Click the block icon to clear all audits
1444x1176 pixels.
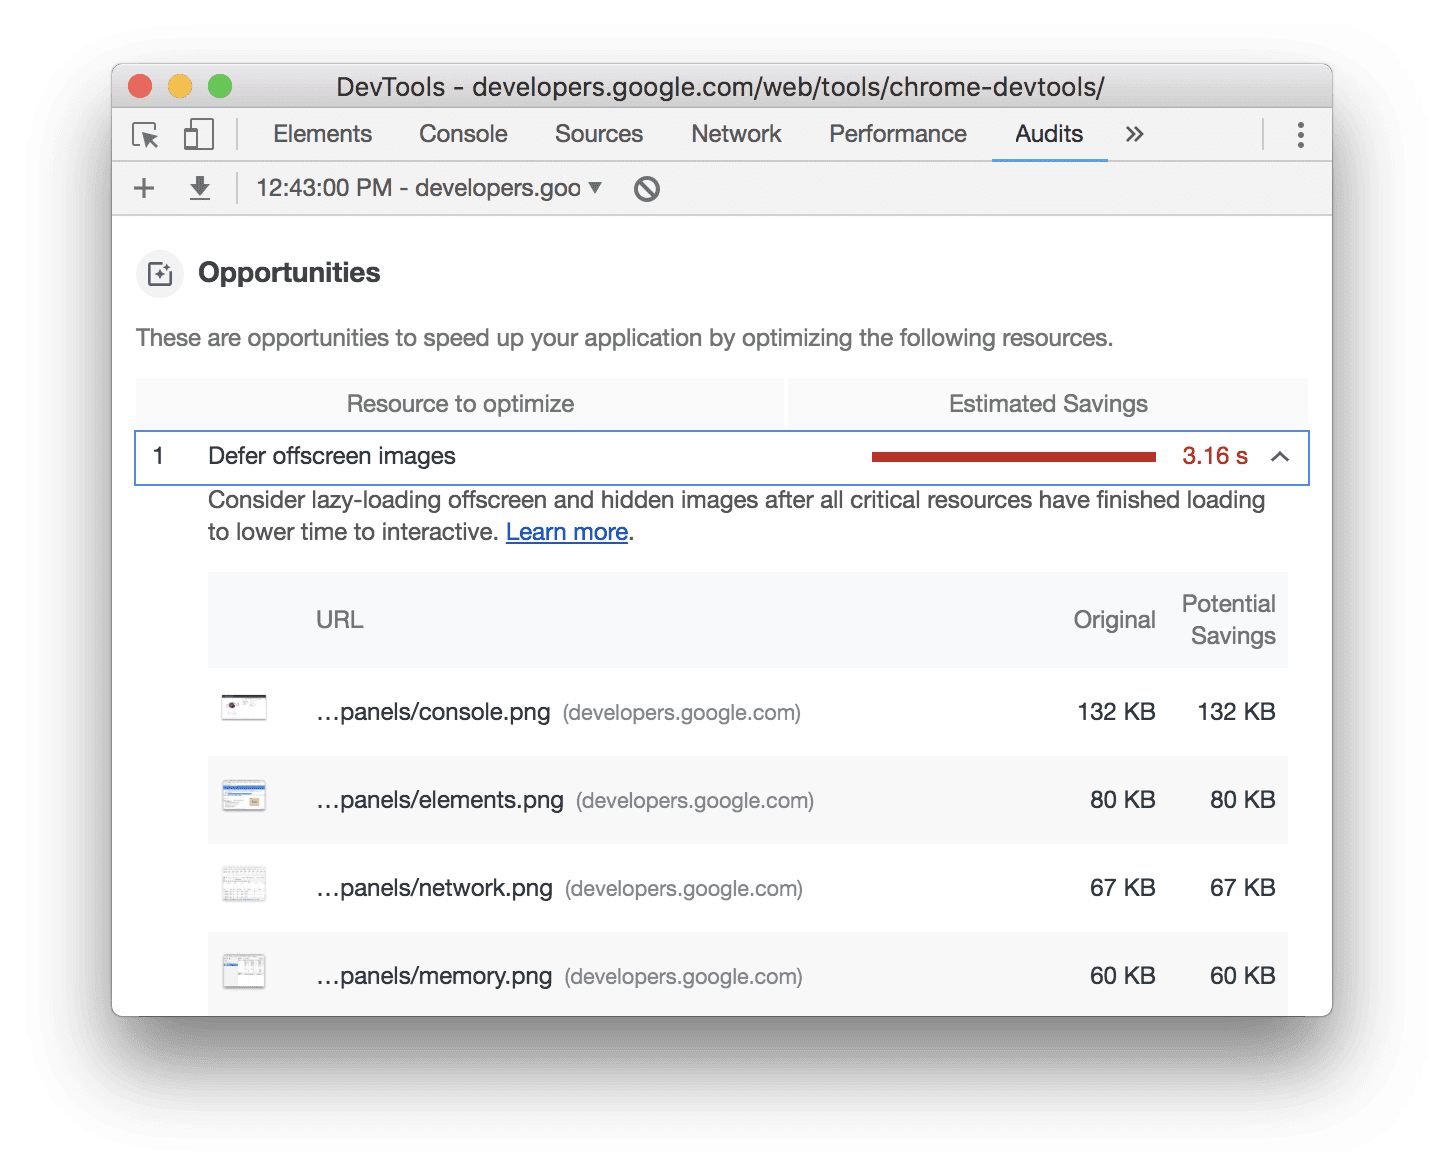click(x=646, y=188)
